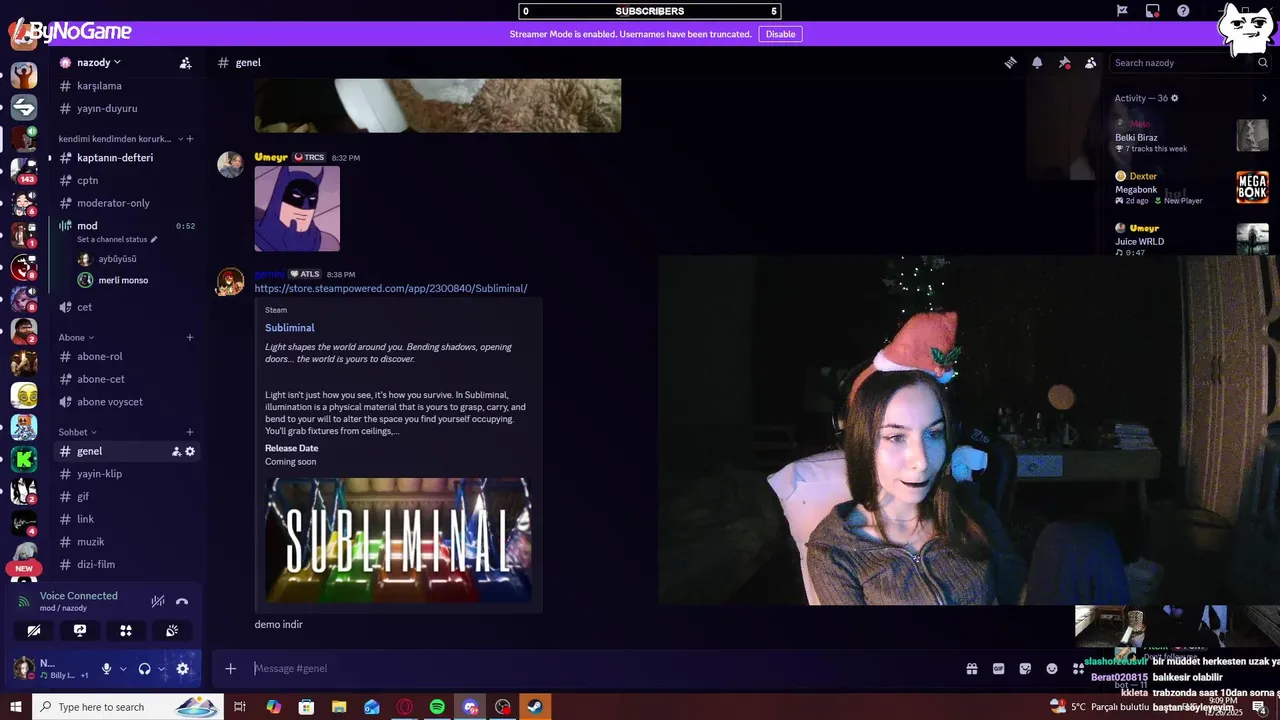Image resolution: width=1280 pixels, height=720 pixels.
Task: Open User Settings gear
Action: pyautogui.click(x=182, y=669)
